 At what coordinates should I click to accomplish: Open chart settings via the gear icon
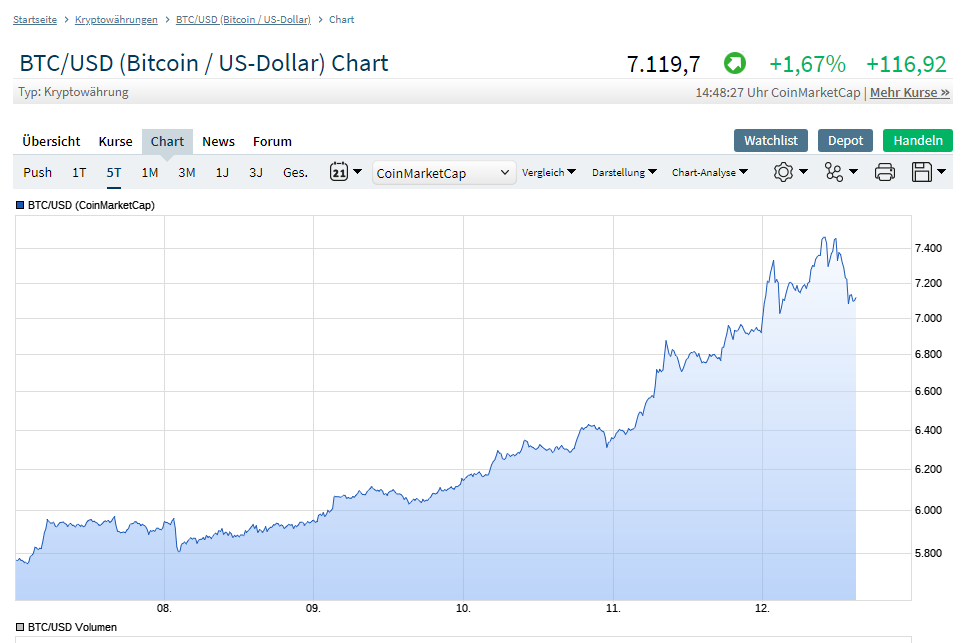coord(785,172)
